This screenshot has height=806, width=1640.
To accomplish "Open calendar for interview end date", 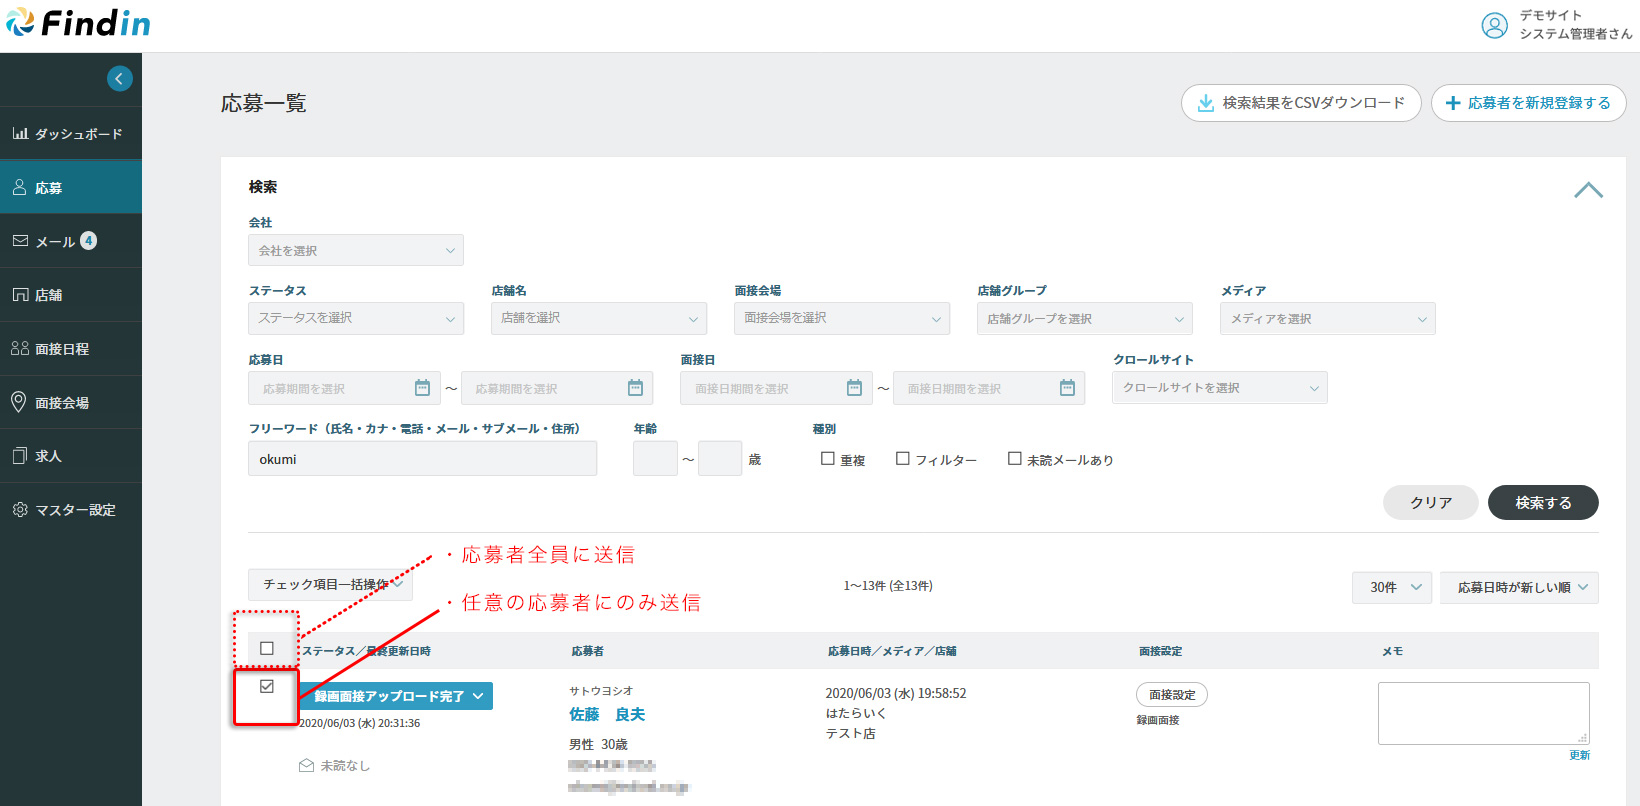I will [x=1067, y=388].
